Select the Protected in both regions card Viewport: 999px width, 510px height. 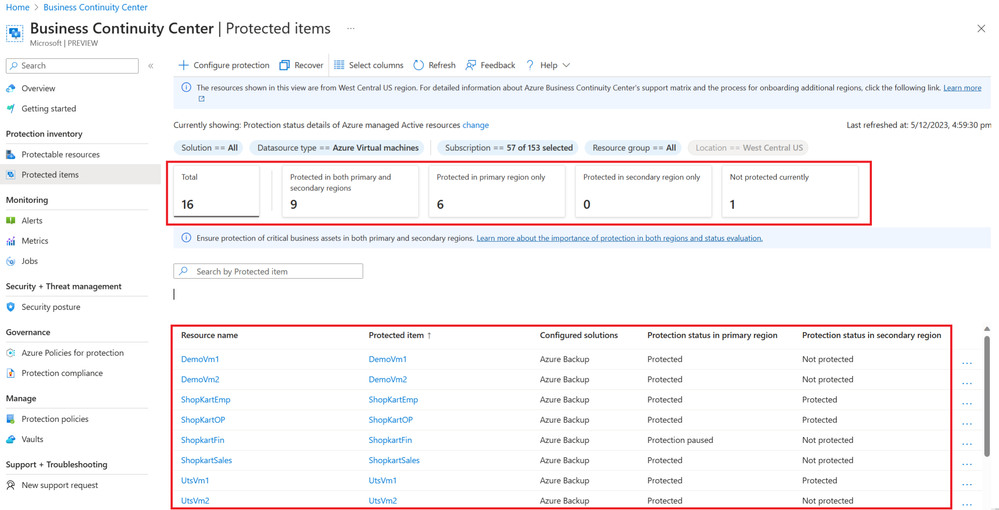[x=350, y=191]
